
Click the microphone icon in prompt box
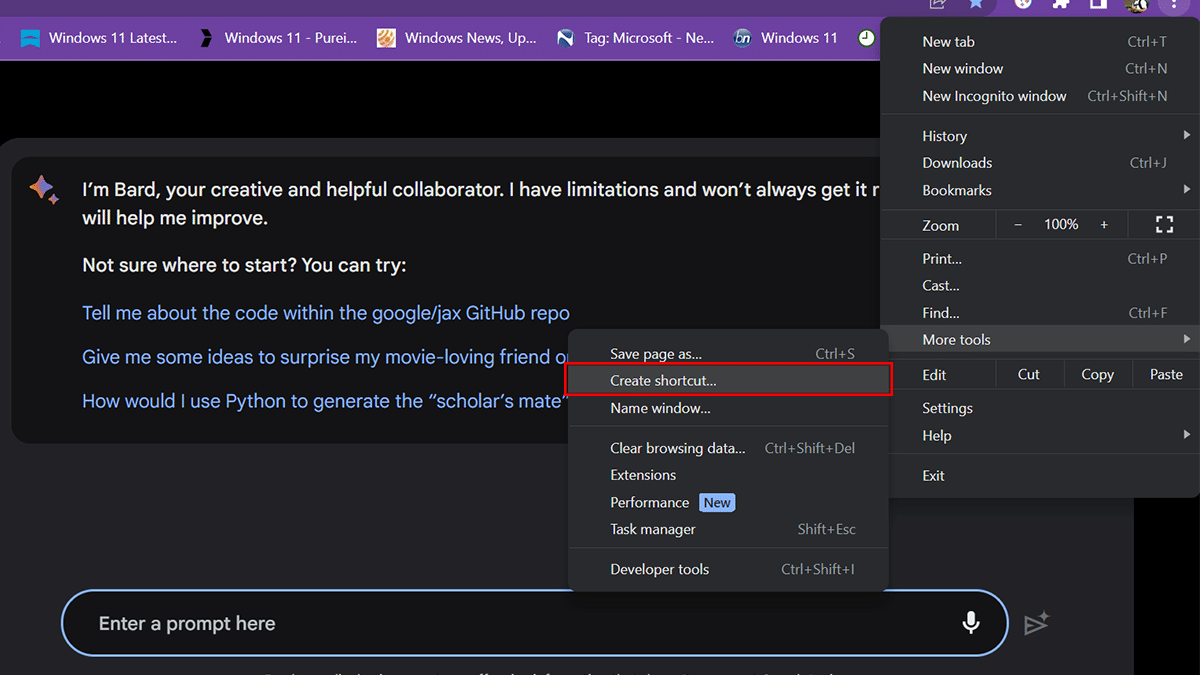970,623
